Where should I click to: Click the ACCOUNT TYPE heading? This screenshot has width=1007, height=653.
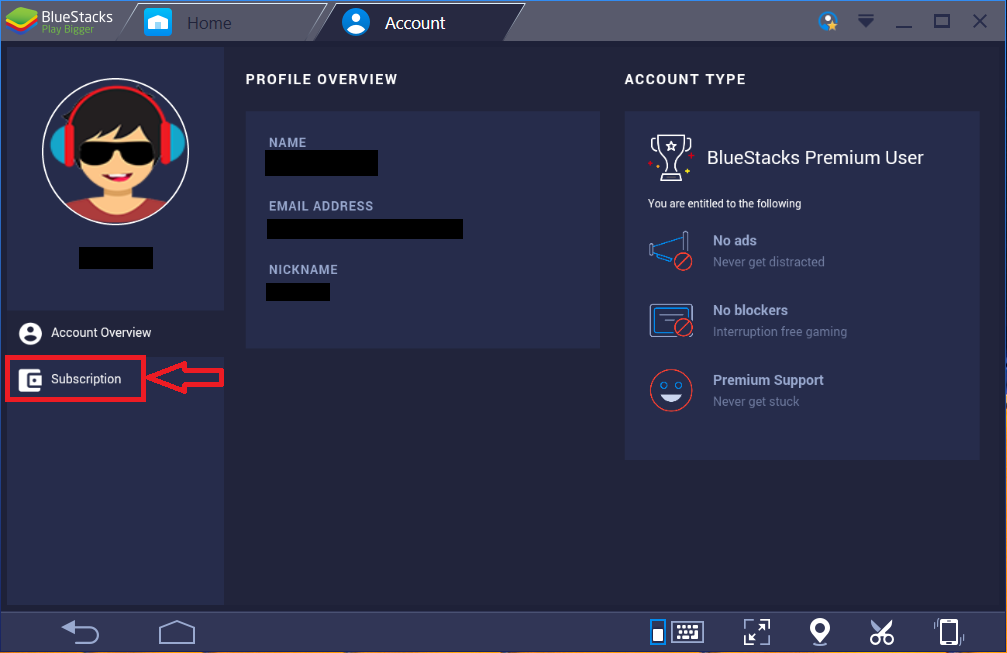pos(685,80)
